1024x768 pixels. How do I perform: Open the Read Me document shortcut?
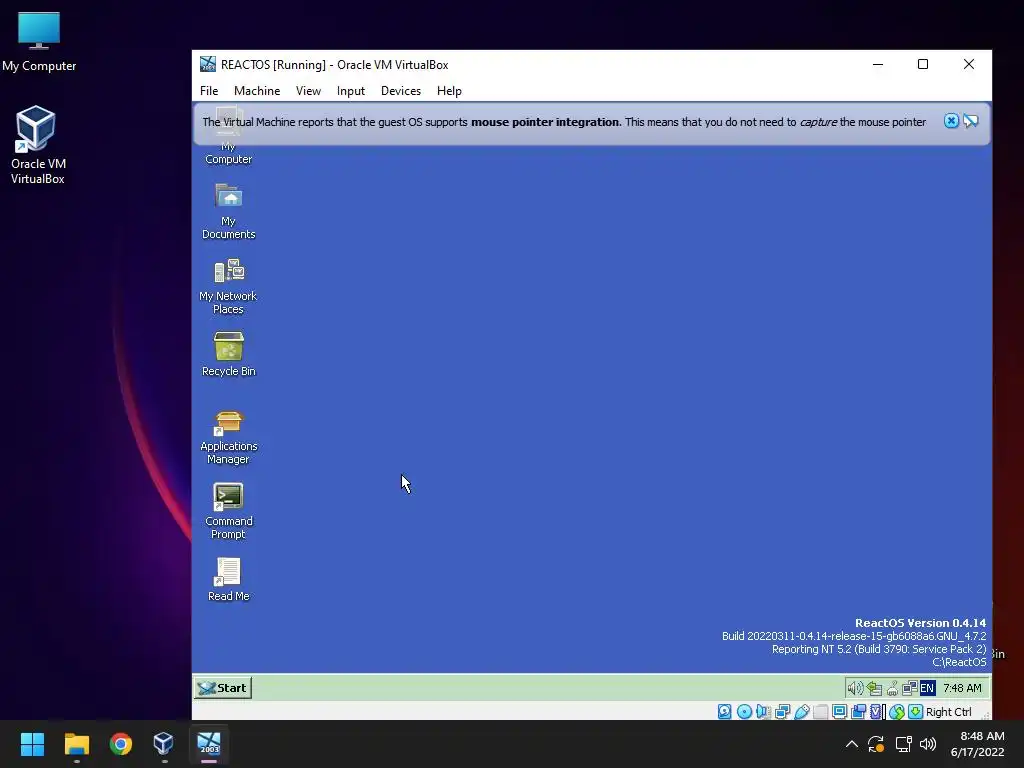coord(229,579)
